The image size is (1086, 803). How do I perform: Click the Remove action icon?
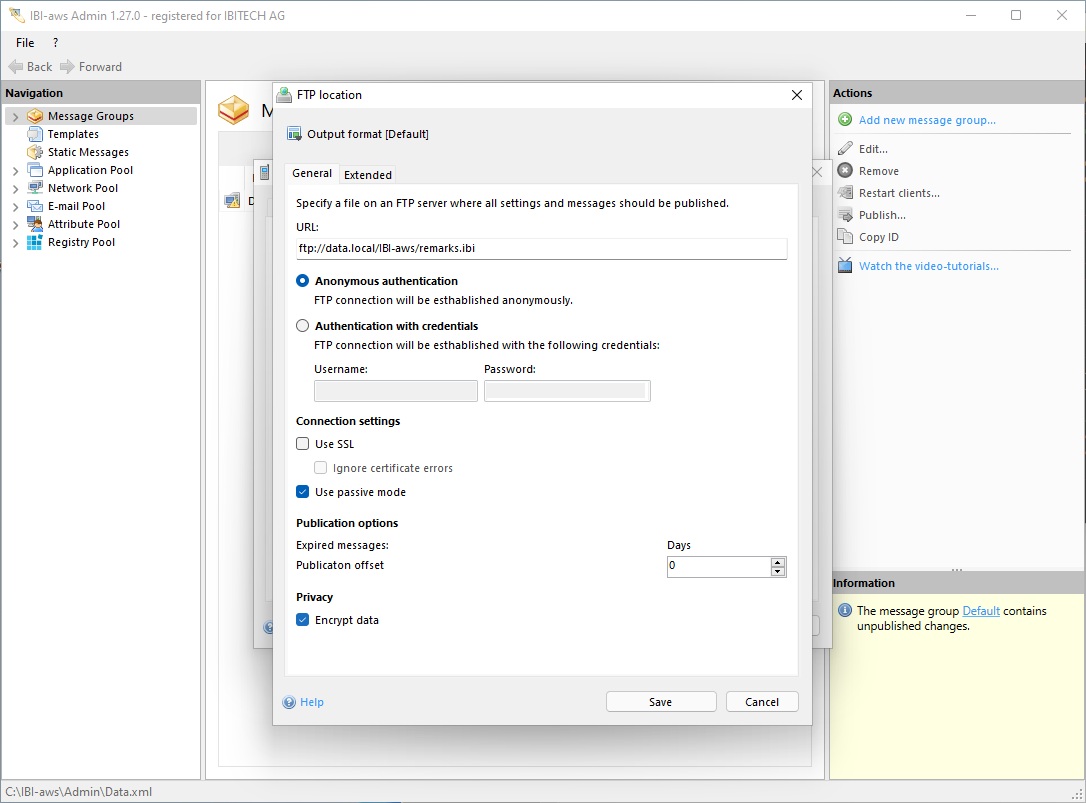pos(845,171)
